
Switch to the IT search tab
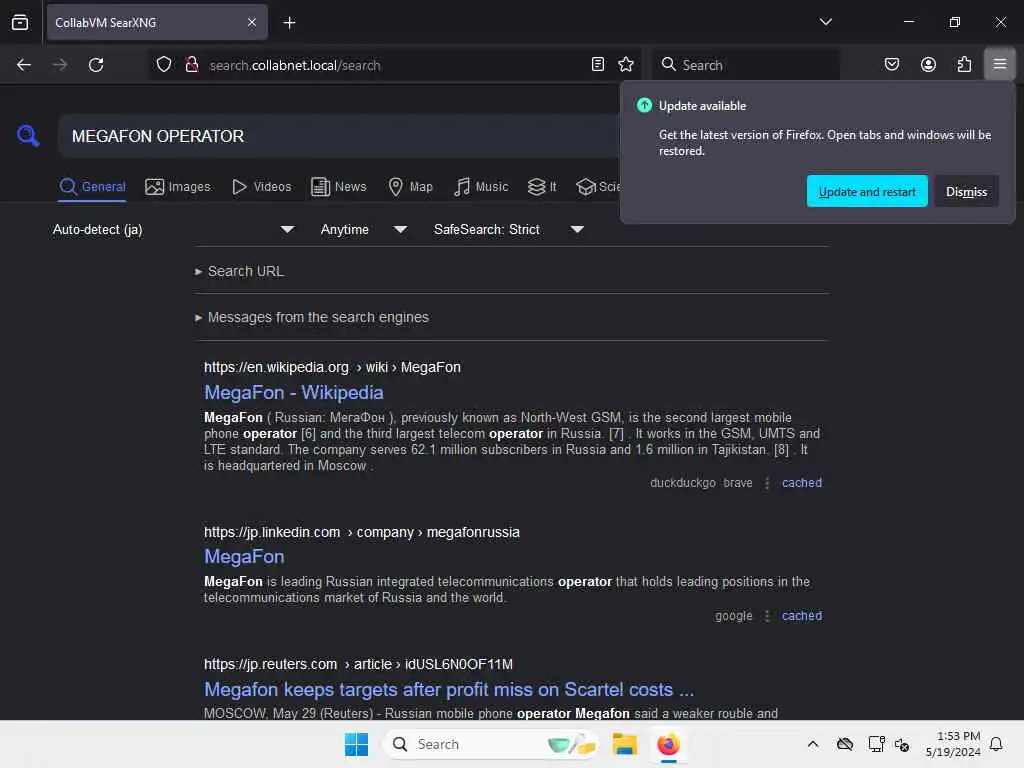point(542,187)
